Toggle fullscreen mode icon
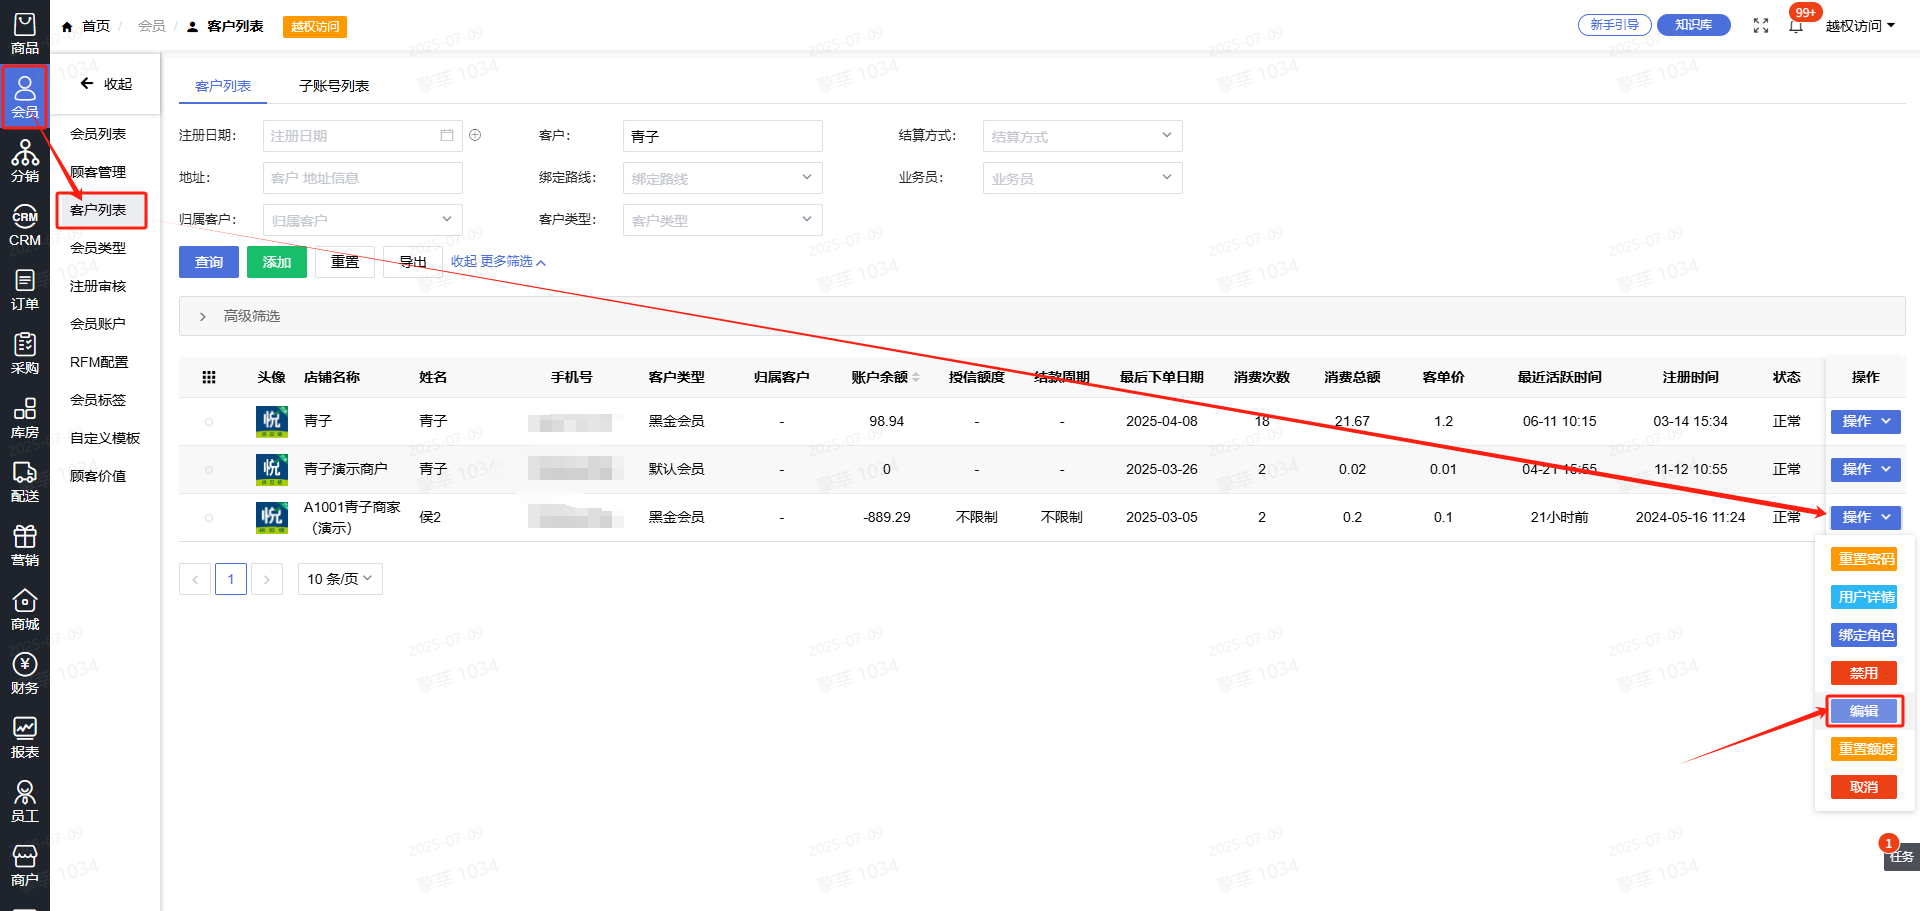Image resolution: width=1920 pixels, height=911 pixels. (1761, 26)
